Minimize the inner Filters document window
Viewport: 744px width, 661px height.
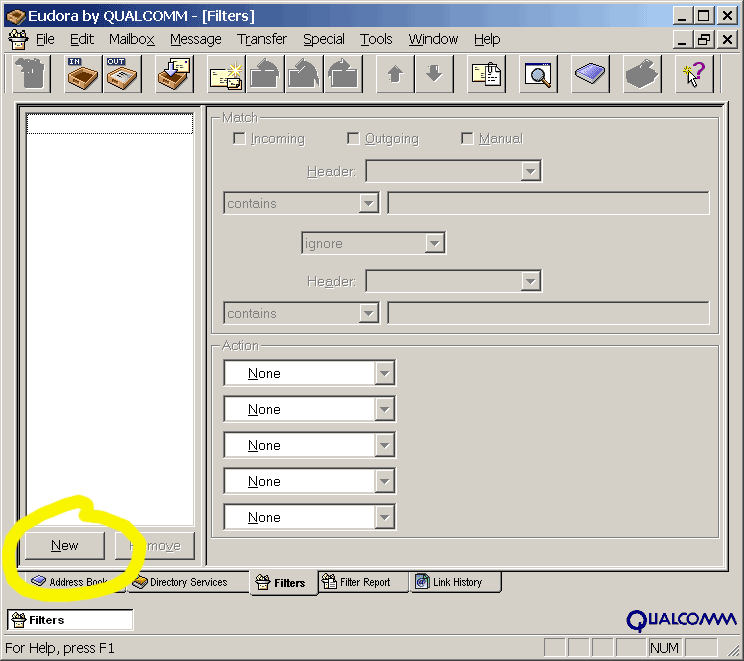point(682,39)
